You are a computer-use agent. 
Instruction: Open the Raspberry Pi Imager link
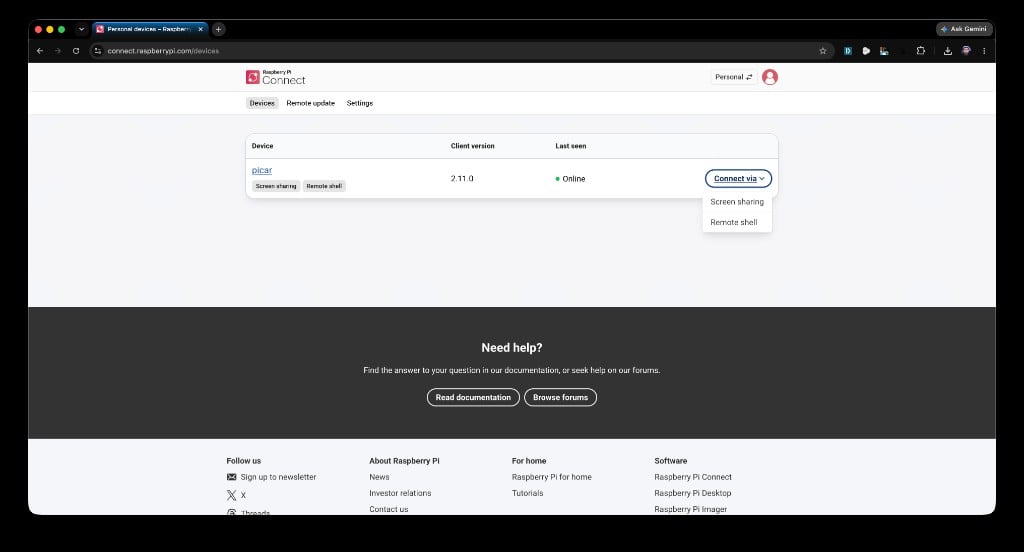[x=690, y=509]
